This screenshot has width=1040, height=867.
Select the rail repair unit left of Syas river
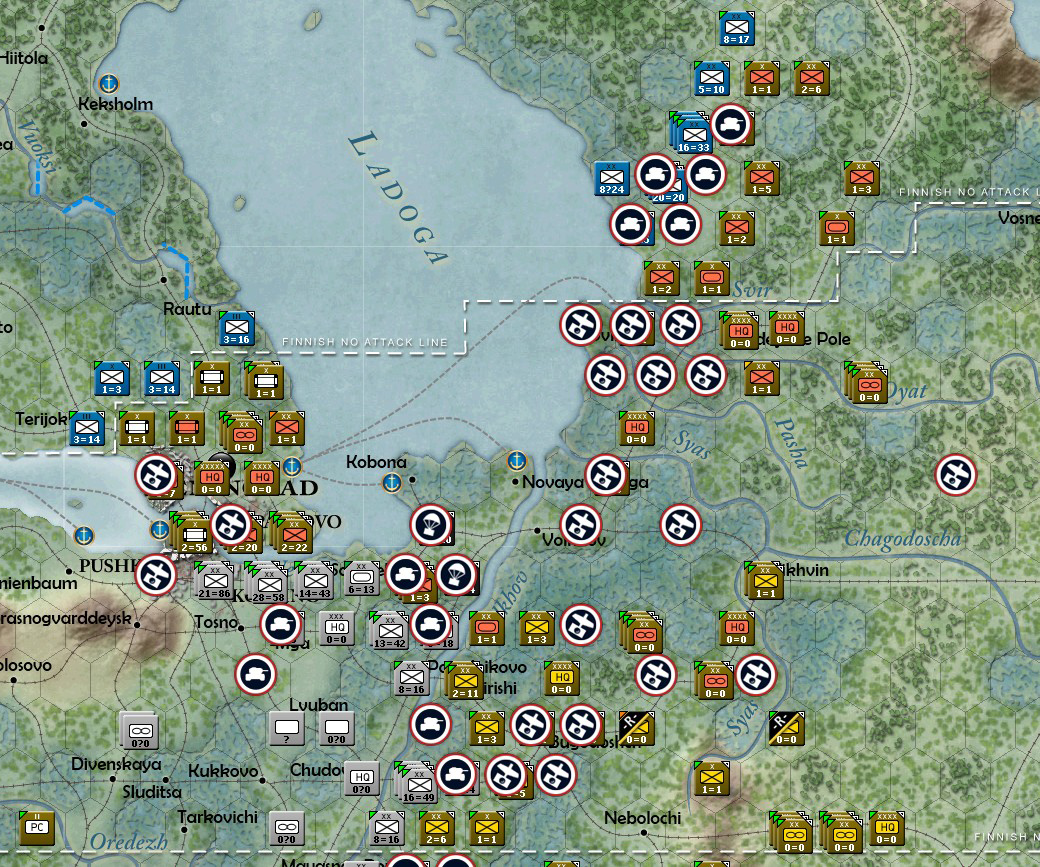coord(637,728)
